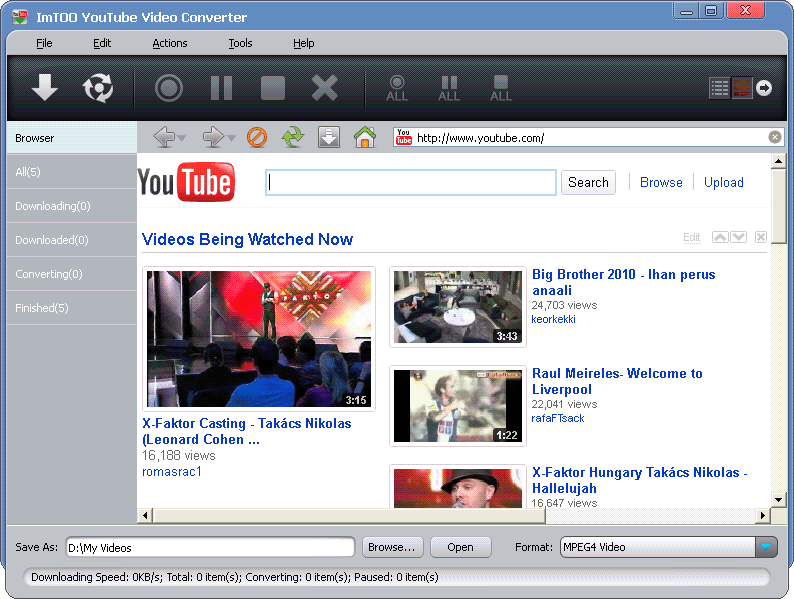Click the Stop ALL toolbar icon
Image resolution: width=794 pixels, height=599 pixels.
point(501,89)
